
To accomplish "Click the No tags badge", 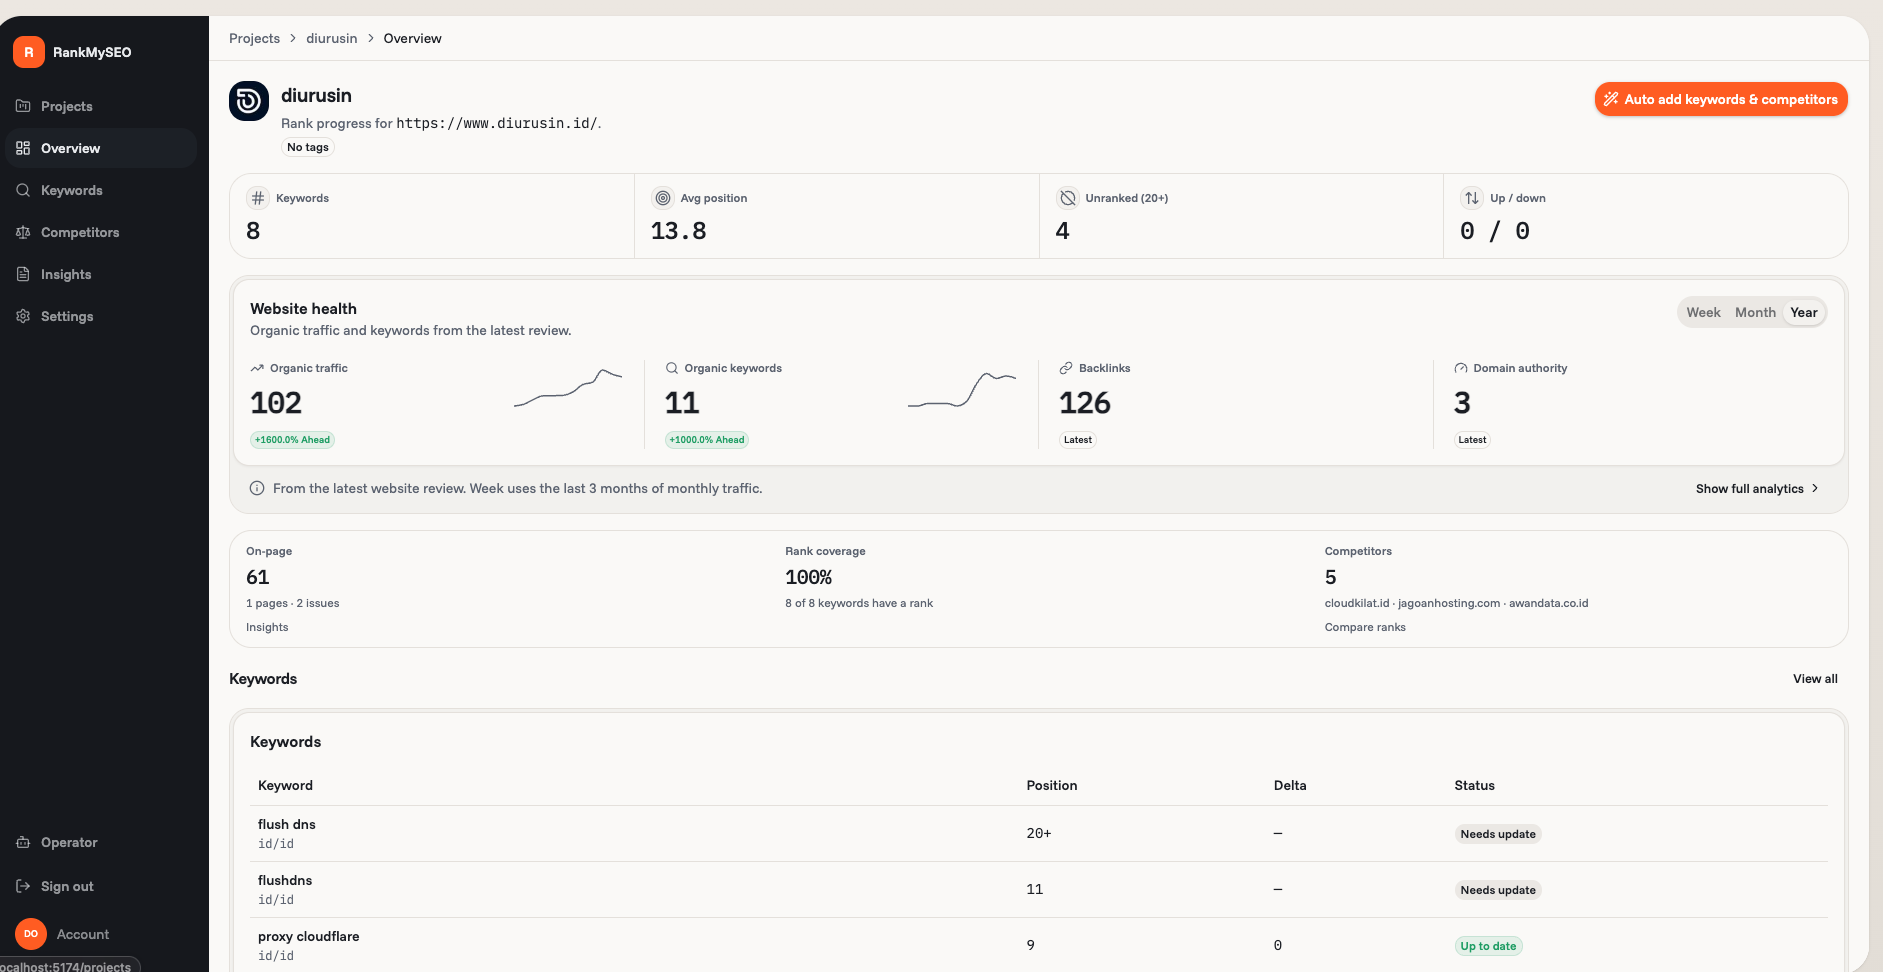I will coord(308,147).
